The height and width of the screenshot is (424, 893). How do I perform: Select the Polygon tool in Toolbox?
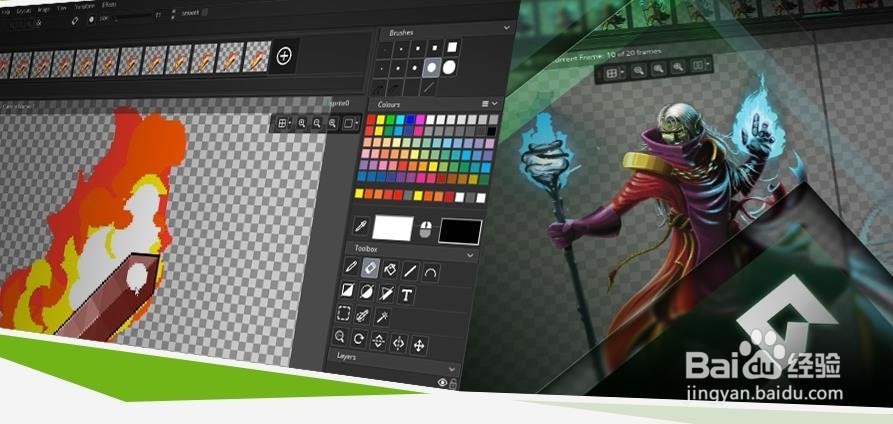(x=387, y=294)
